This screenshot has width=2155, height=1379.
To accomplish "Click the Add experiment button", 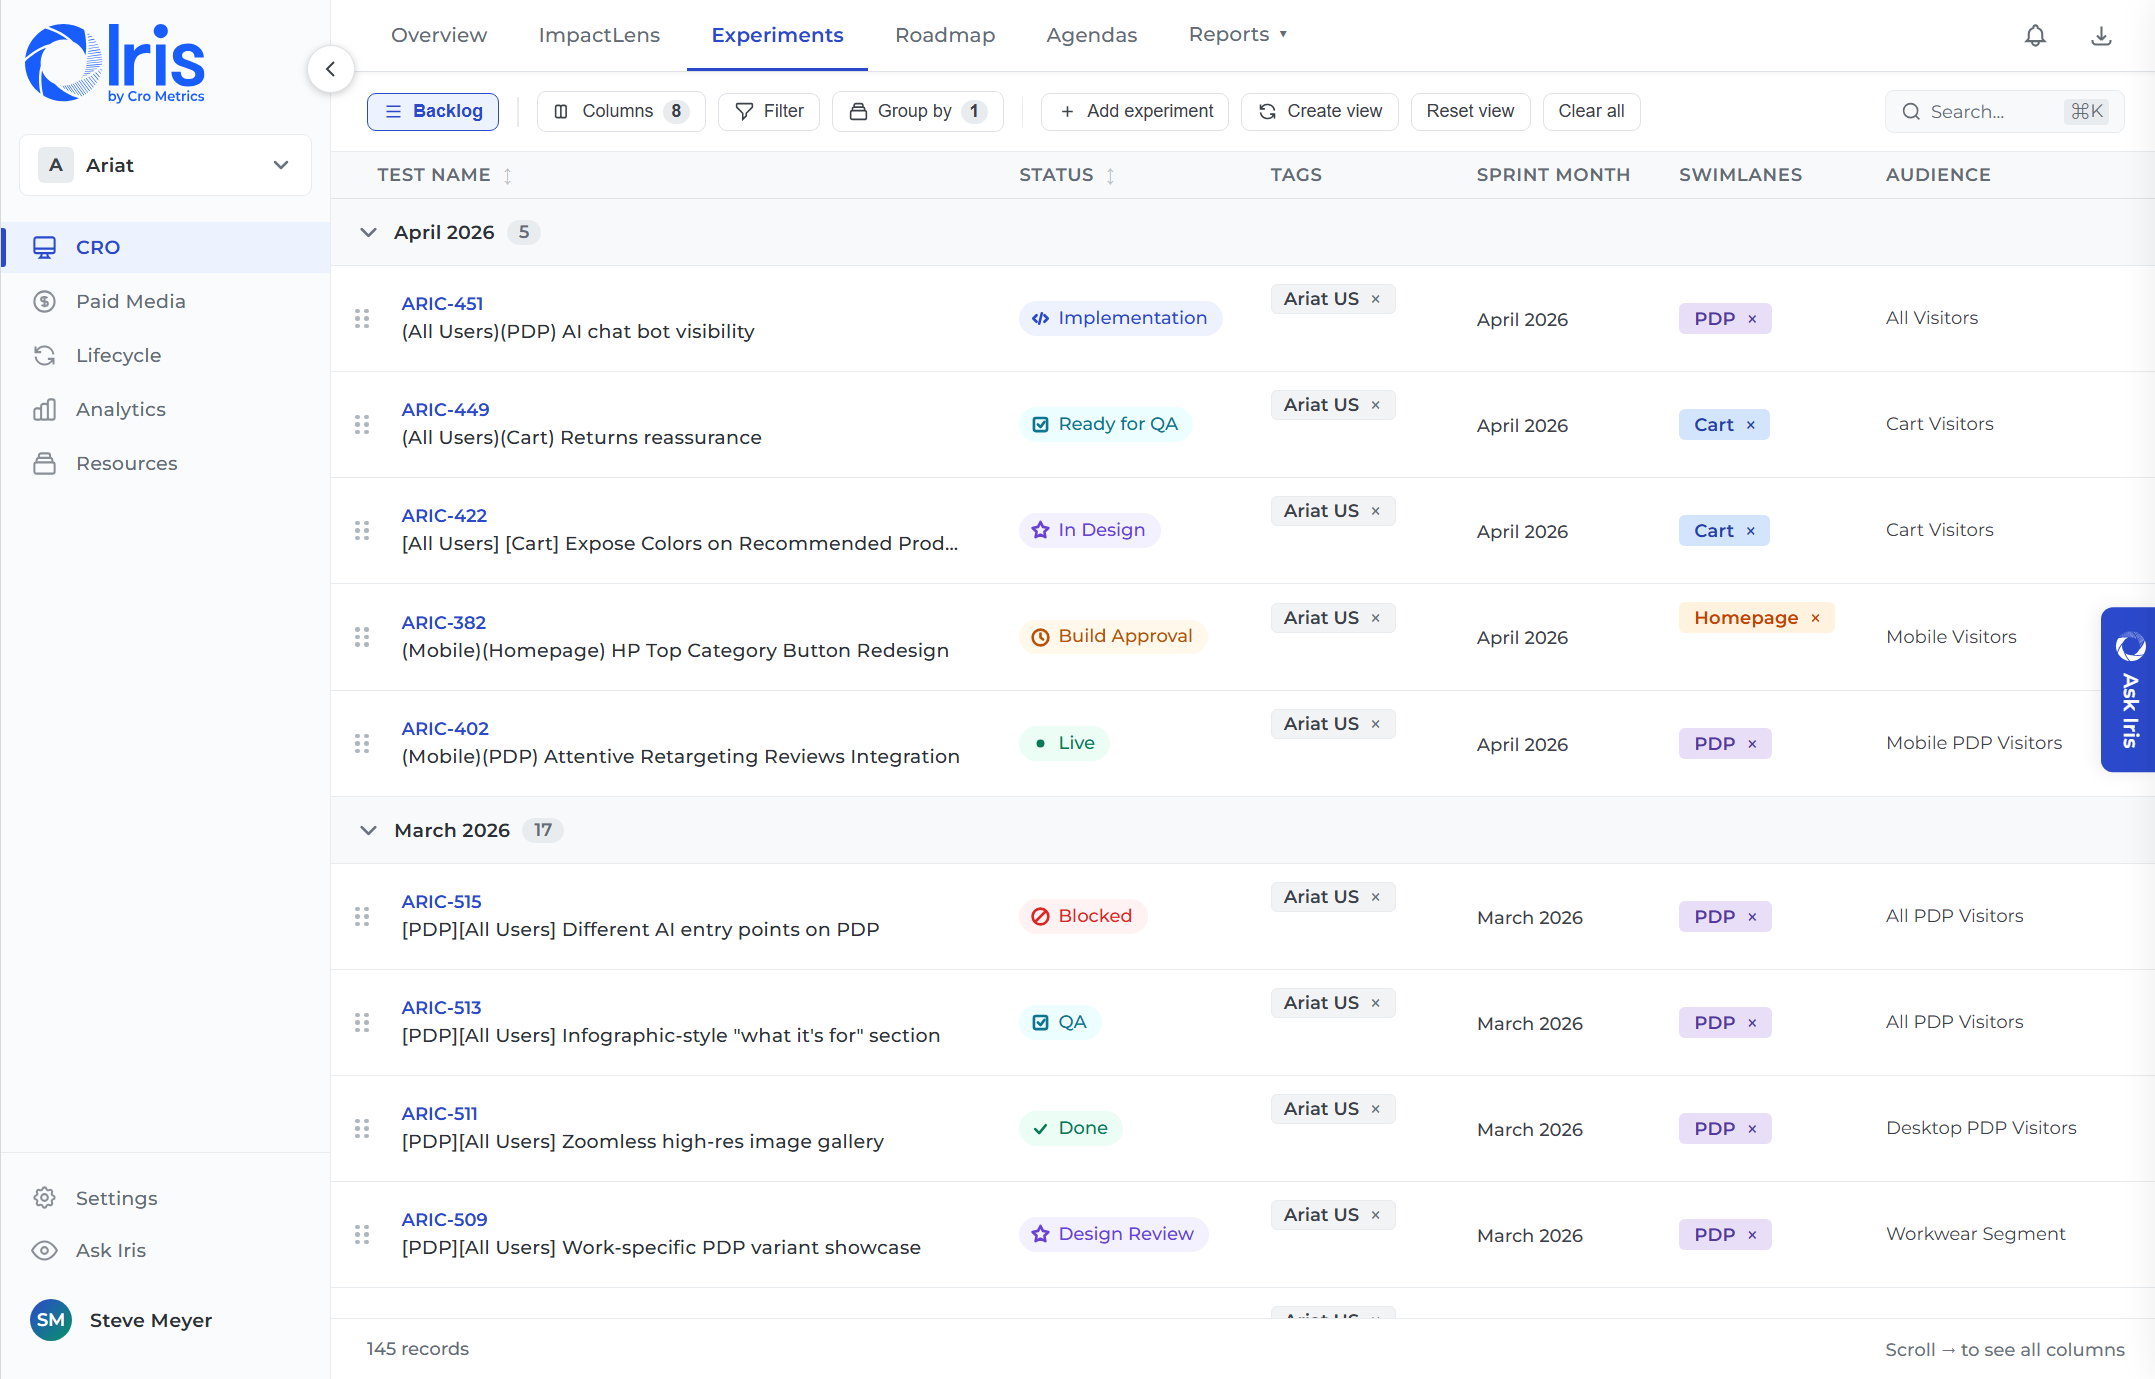I will pos(1134,111).
